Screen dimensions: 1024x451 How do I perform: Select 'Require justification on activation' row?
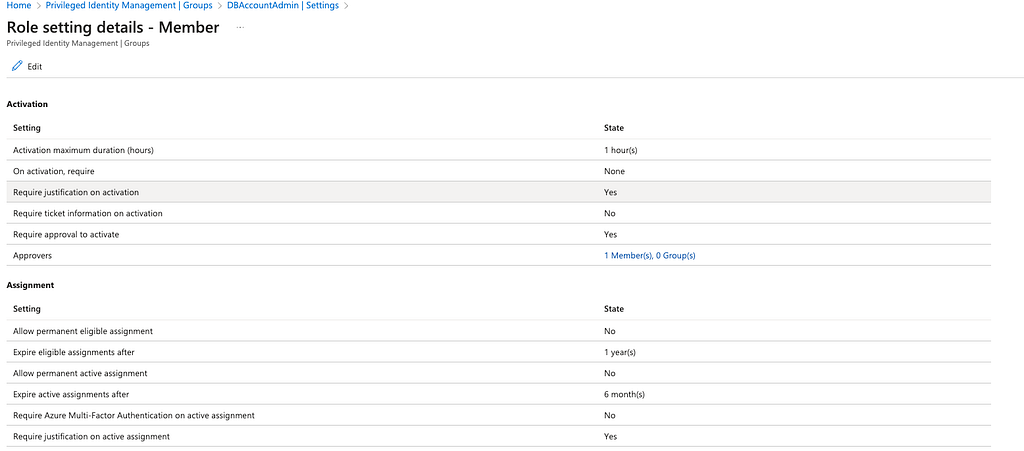pos(498,193)
